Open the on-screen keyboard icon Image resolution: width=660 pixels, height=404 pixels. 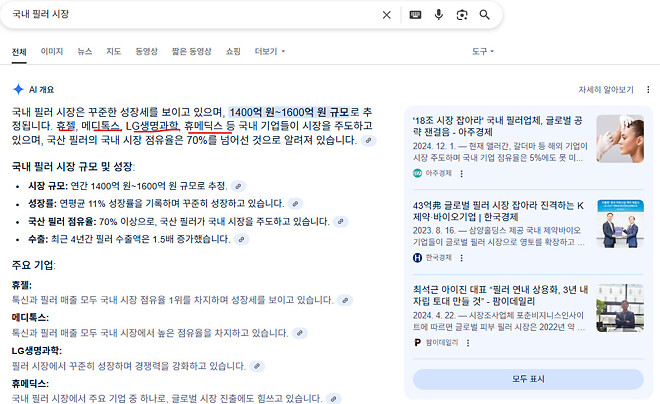(415, 15)
